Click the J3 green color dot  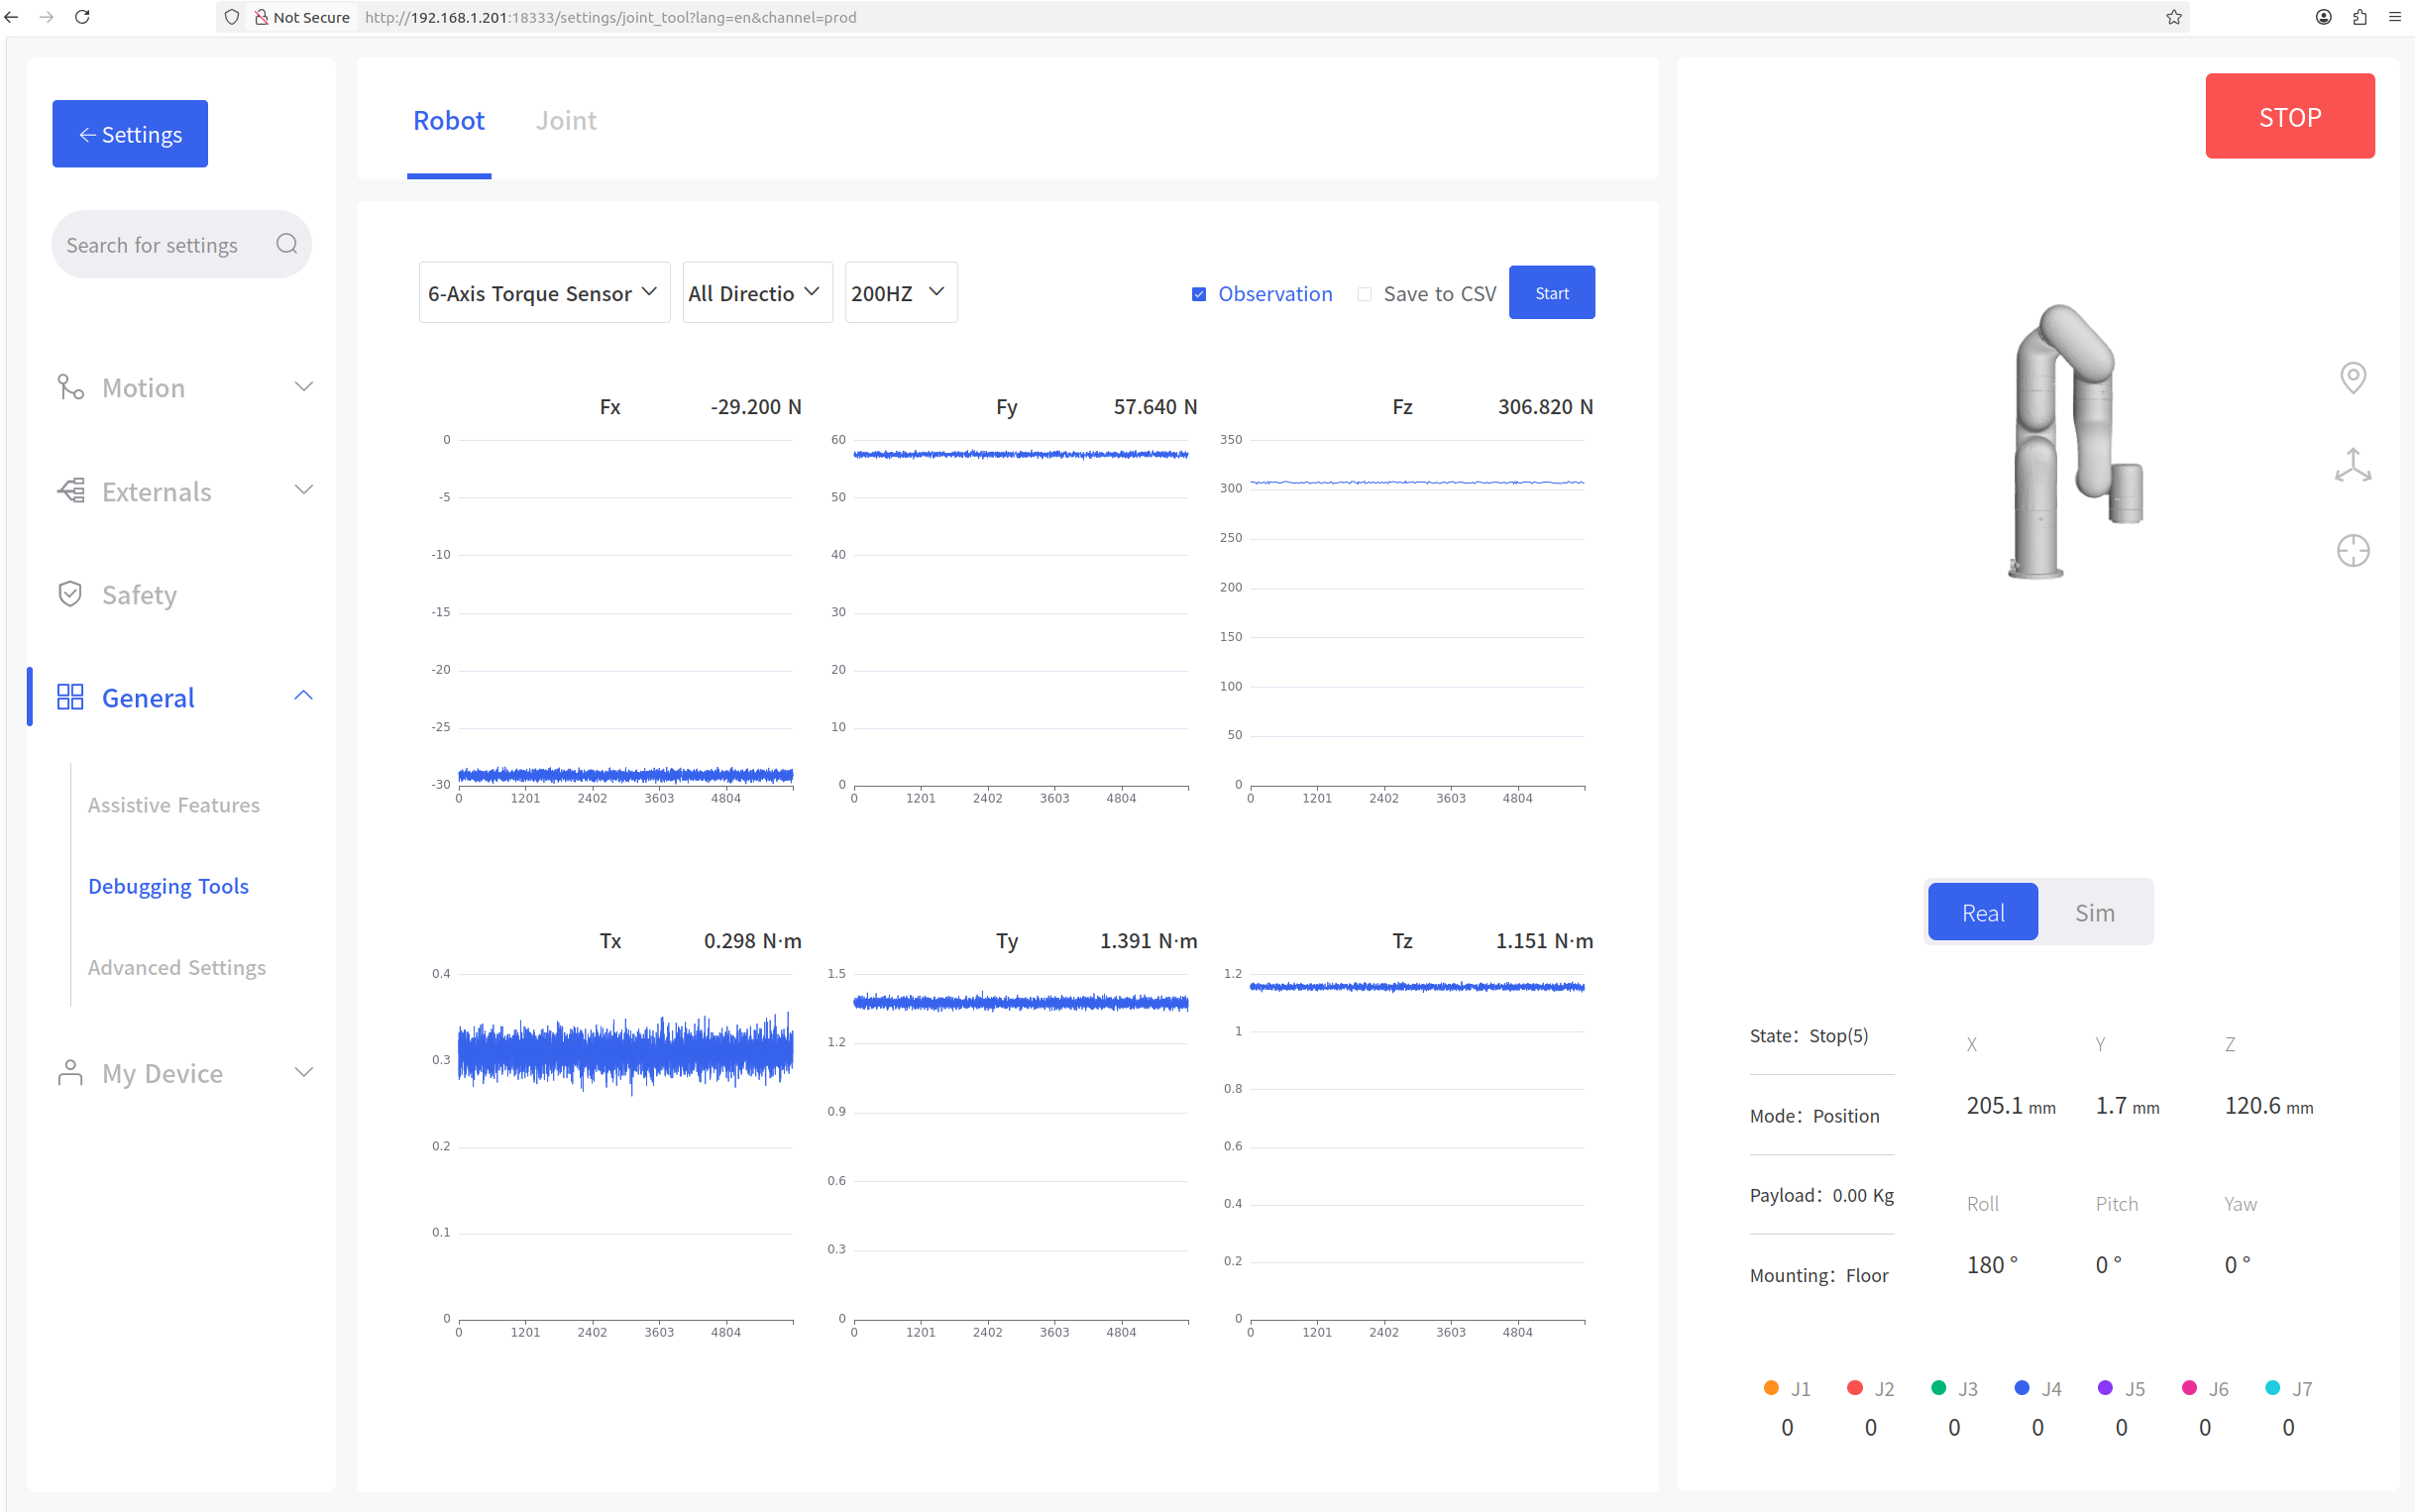tap(1938, 1388)
